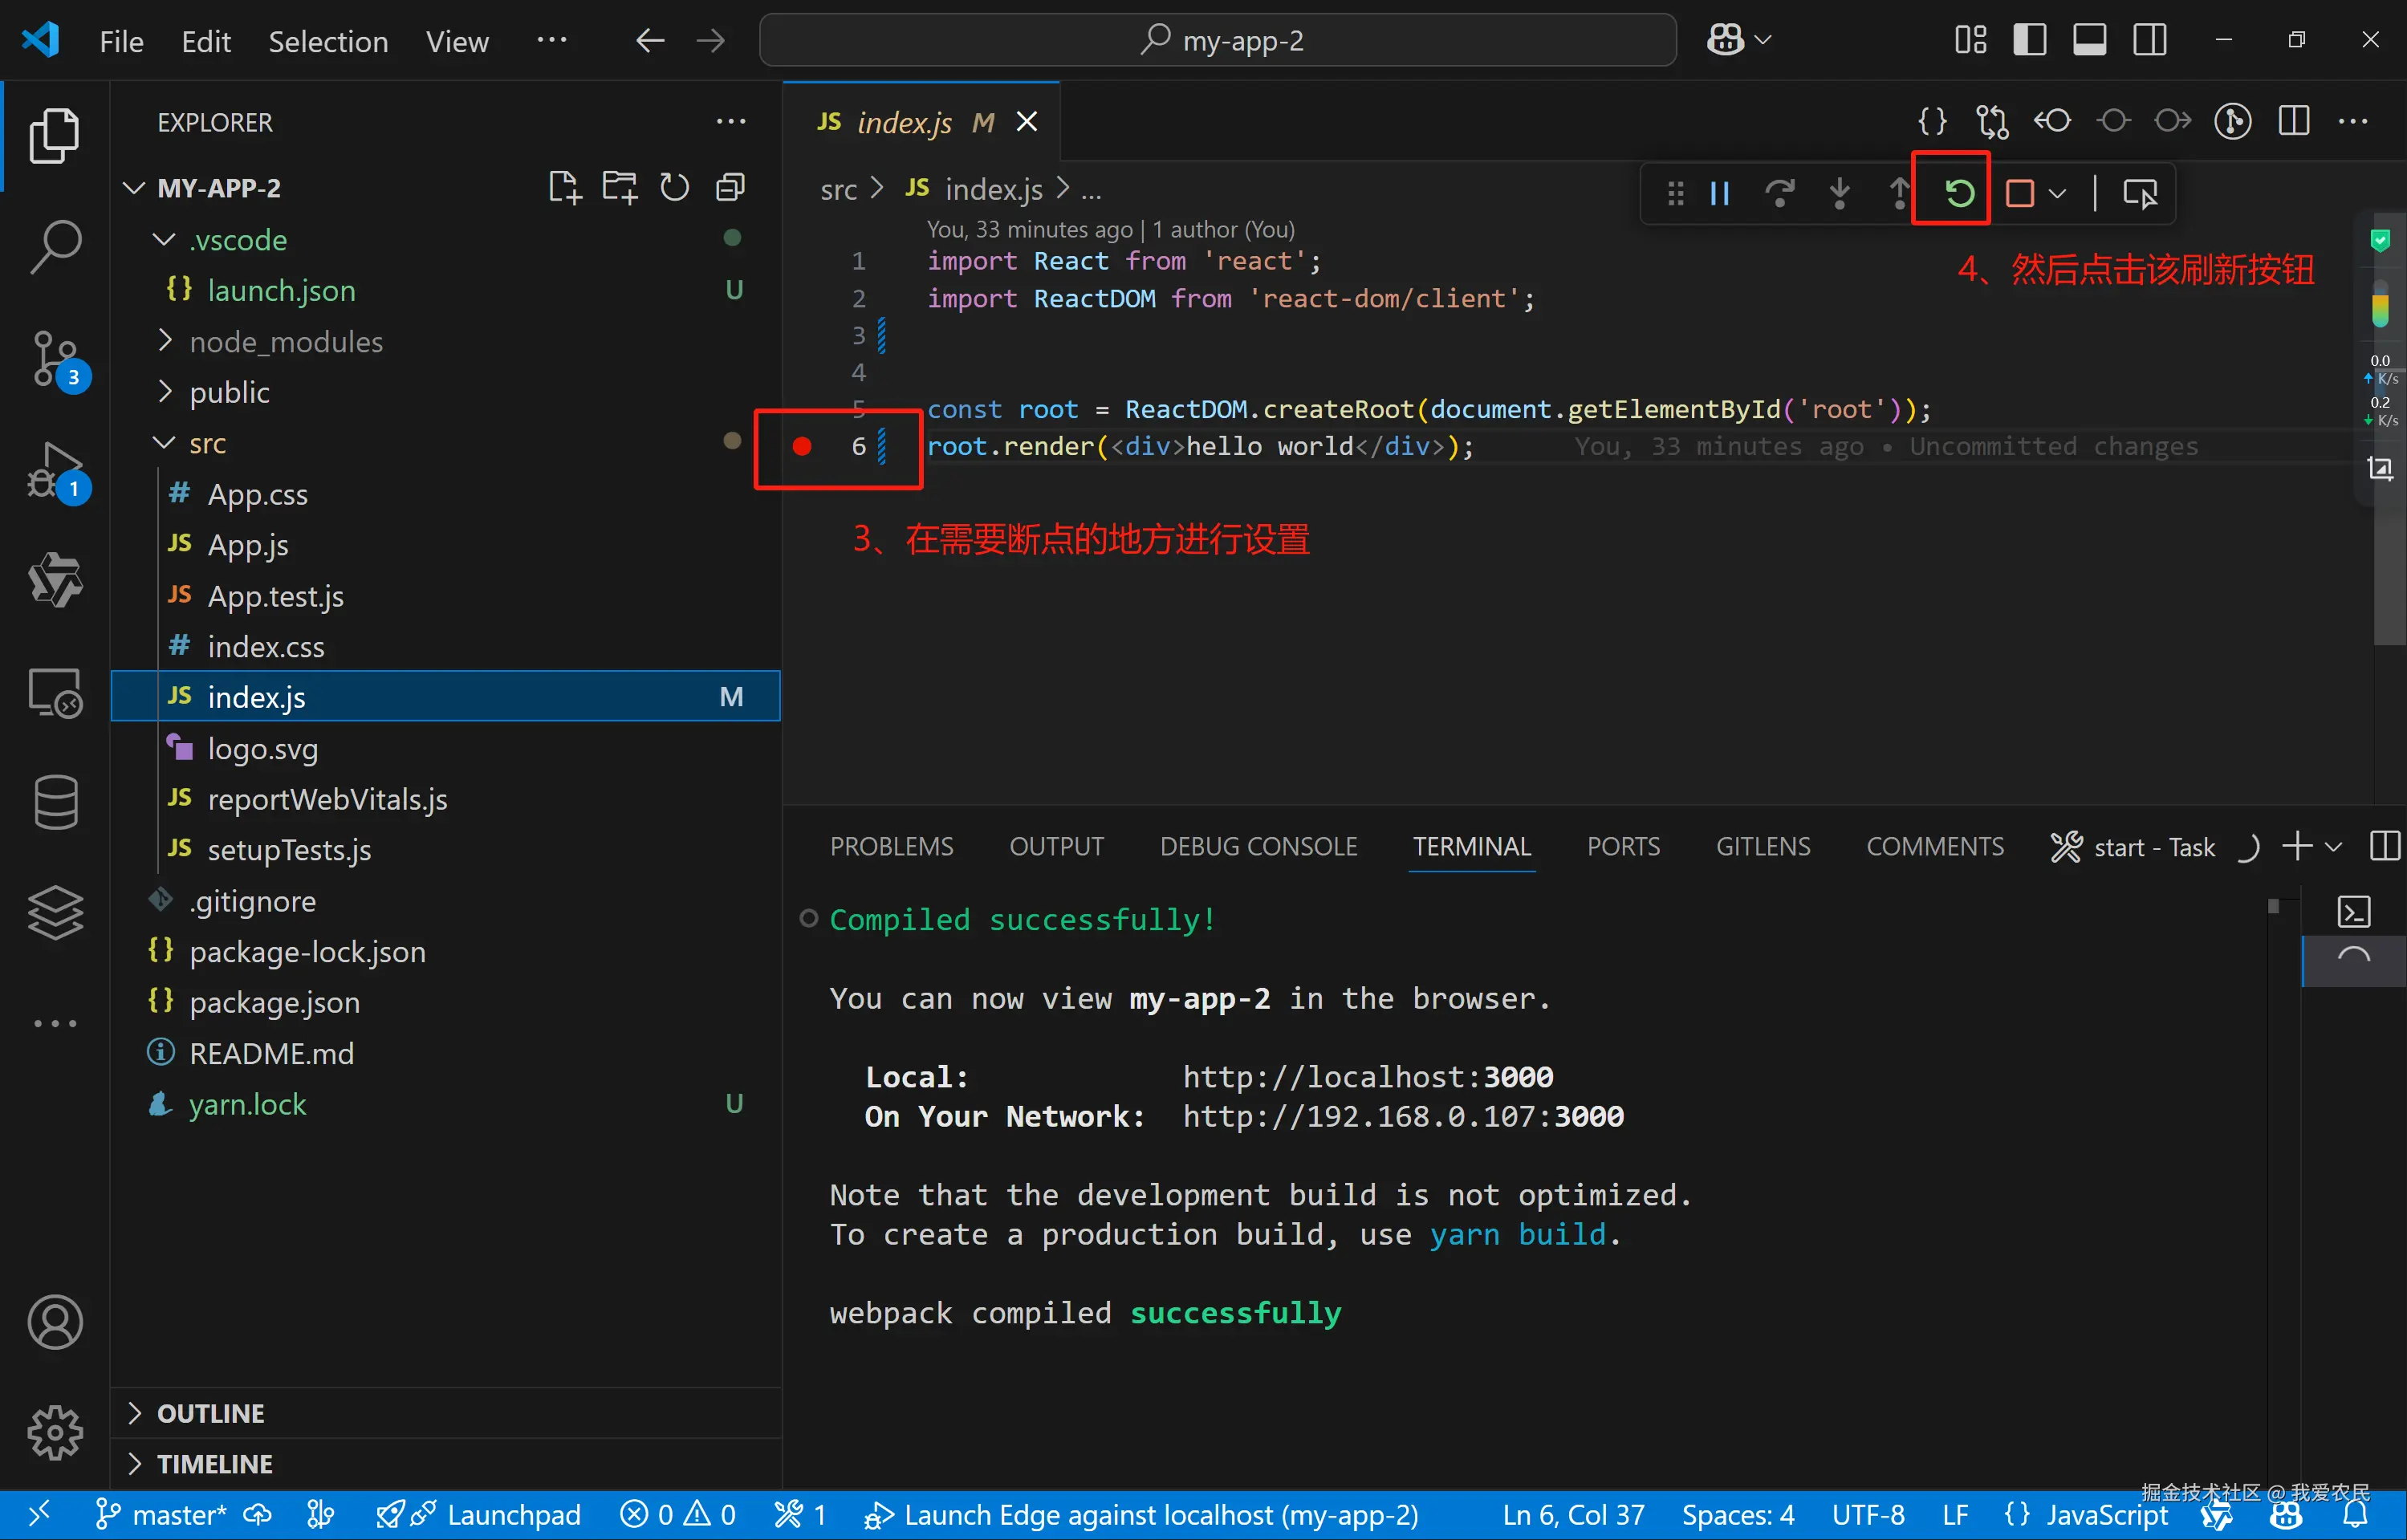The width and height of the screenshot is (2407, 1540).
Task: Switch to the DEBUG CONSOLE tab
Action: [1258, 846]
